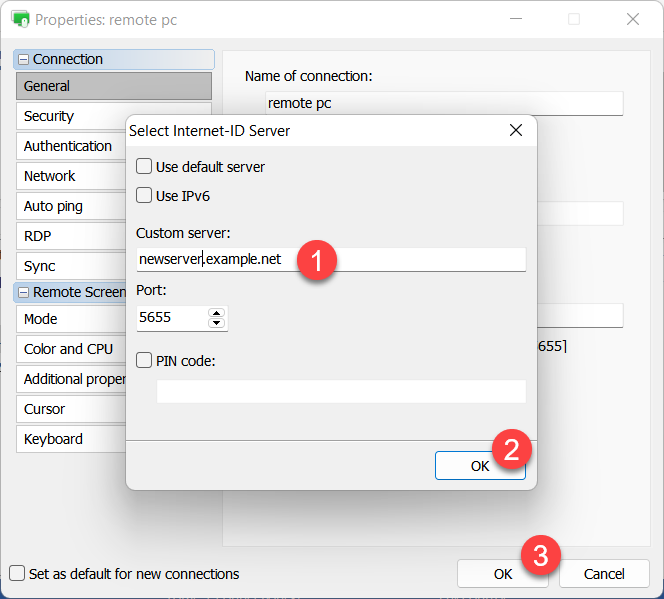Toggle the Use IPv6 checkbox
Screen dimensions: 664x599
[145, 196]
